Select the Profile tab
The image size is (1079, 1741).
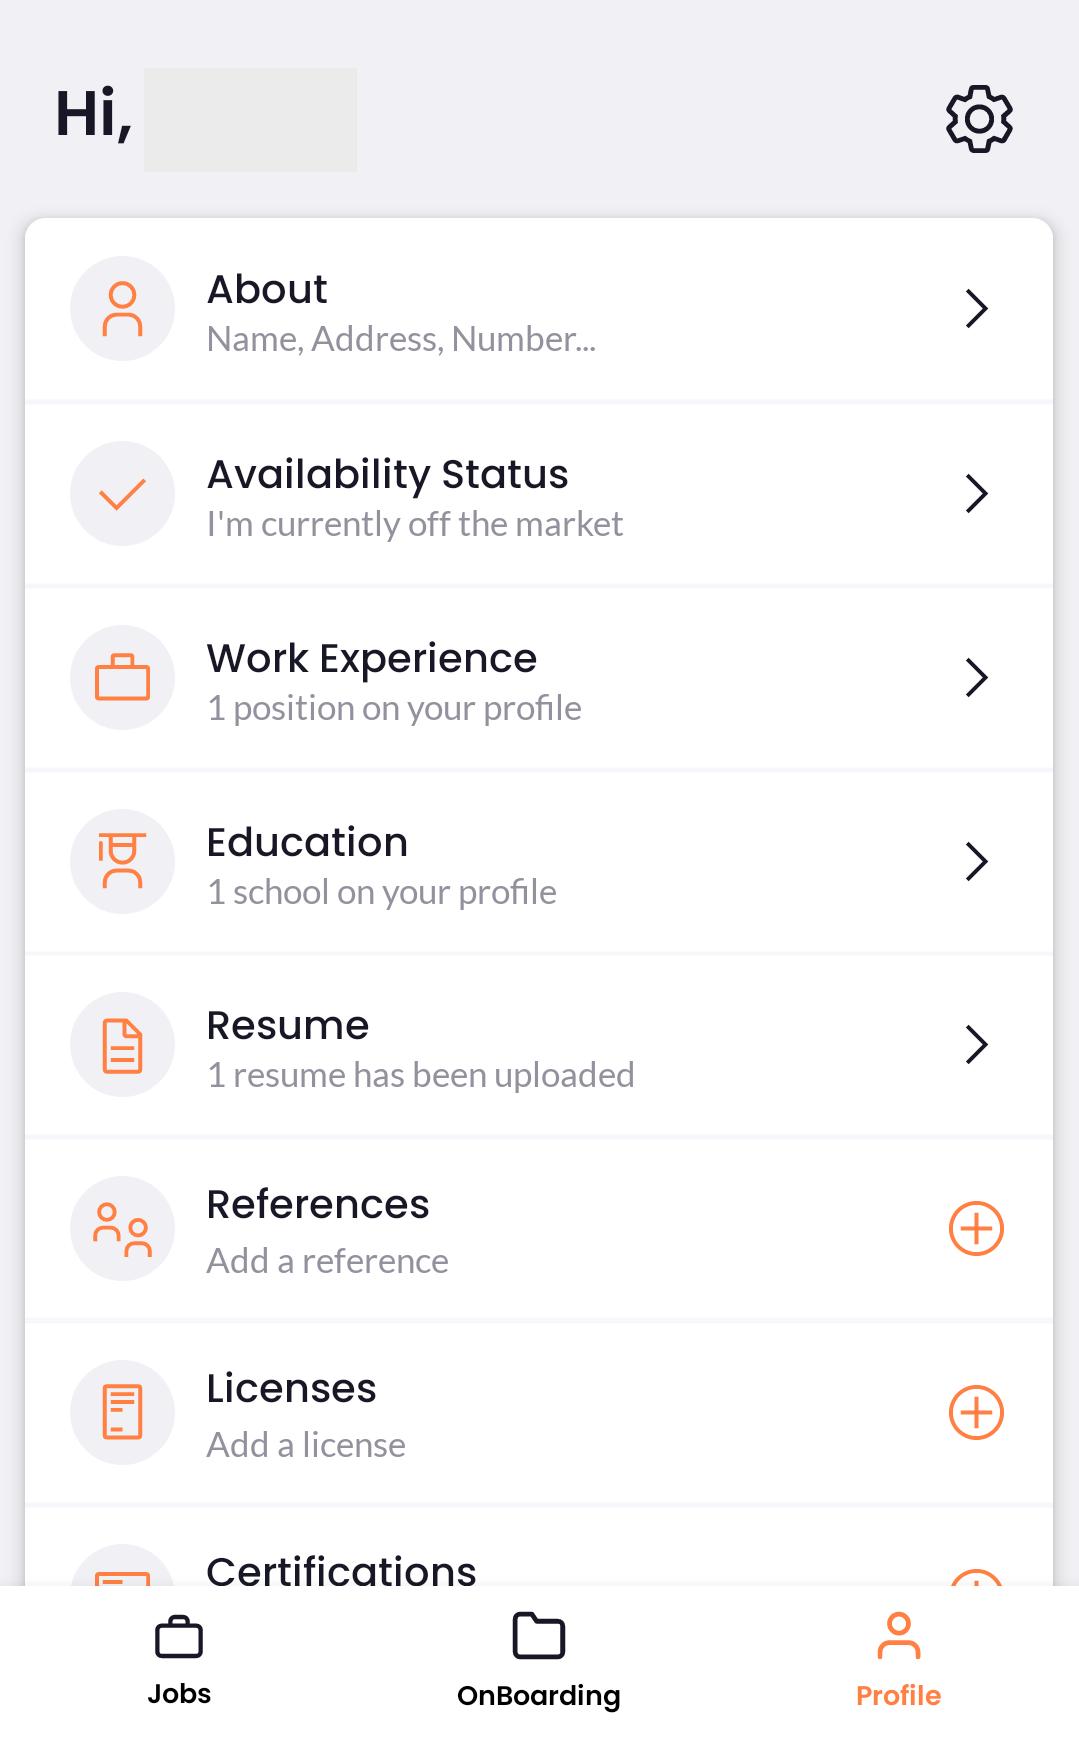coord(898,1660)
